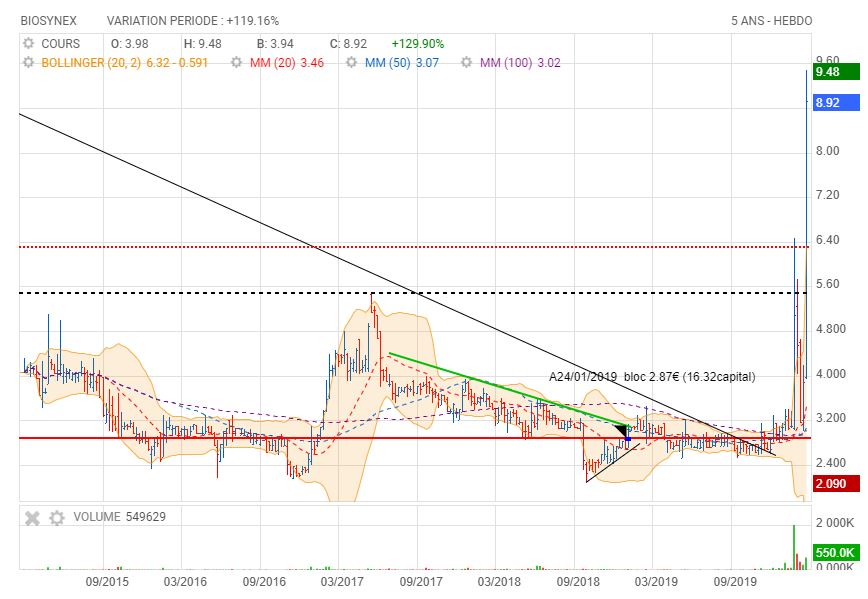
Task: Click the 09/2016 date axis label
Action: [264, 582]
